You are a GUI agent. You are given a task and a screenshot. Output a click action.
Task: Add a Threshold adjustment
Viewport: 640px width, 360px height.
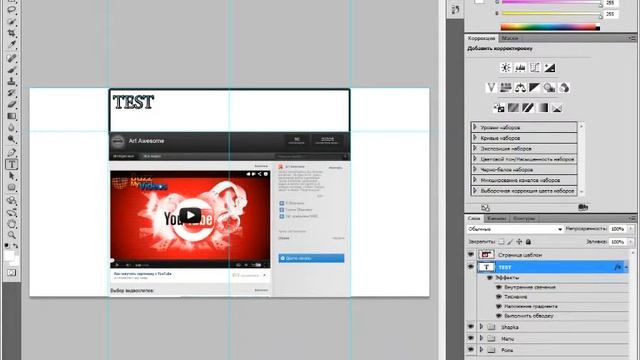tap(528, 108)
